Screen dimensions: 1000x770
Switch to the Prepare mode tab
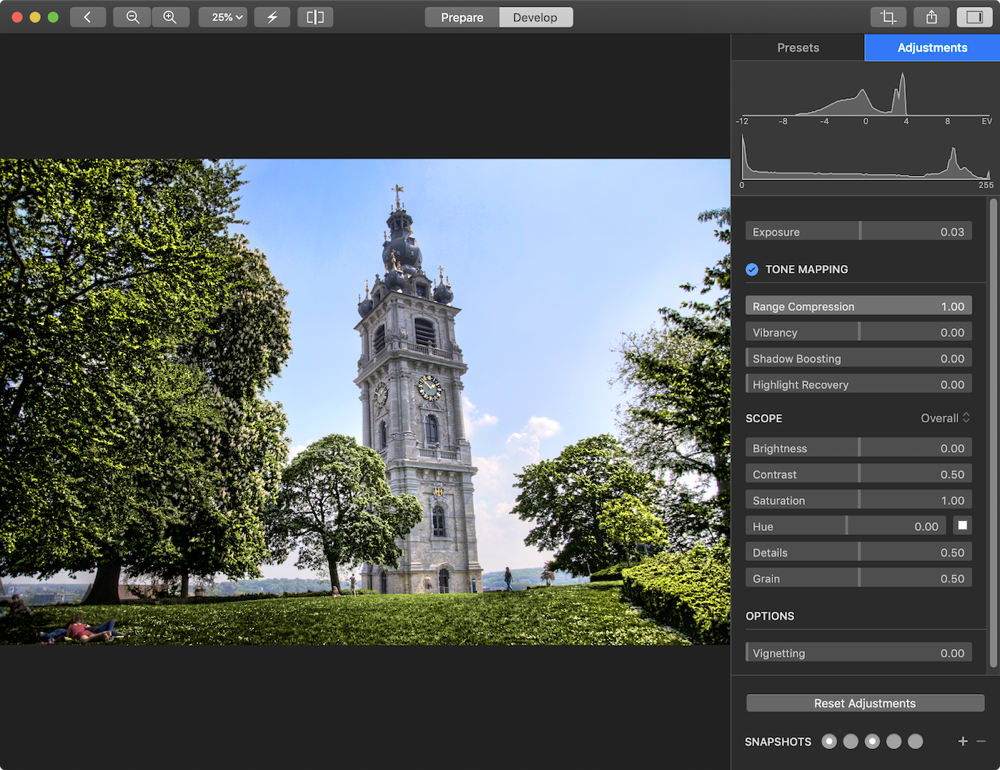(462, 17)
